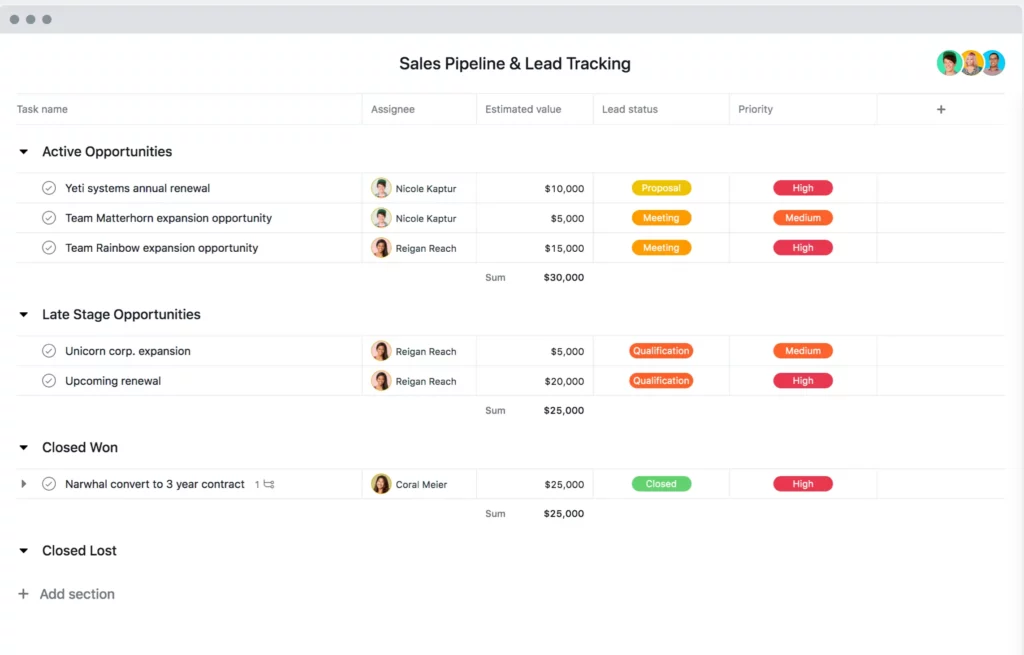1024x655 pixels.
Task: Collapse the Active Opportunities section
Action: [x=24, y=152]
